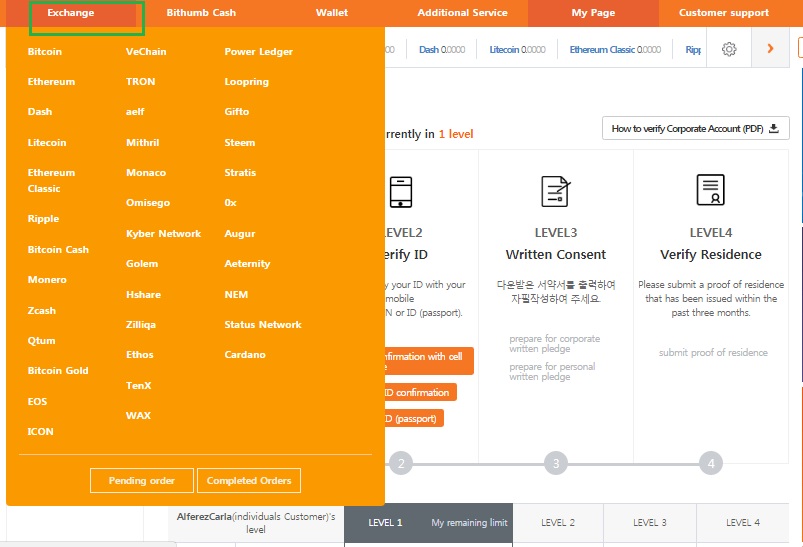The width and height of the screenshot is (803, 547).
Task: Select Aeternity in the coin list
Action: [247, 264]
